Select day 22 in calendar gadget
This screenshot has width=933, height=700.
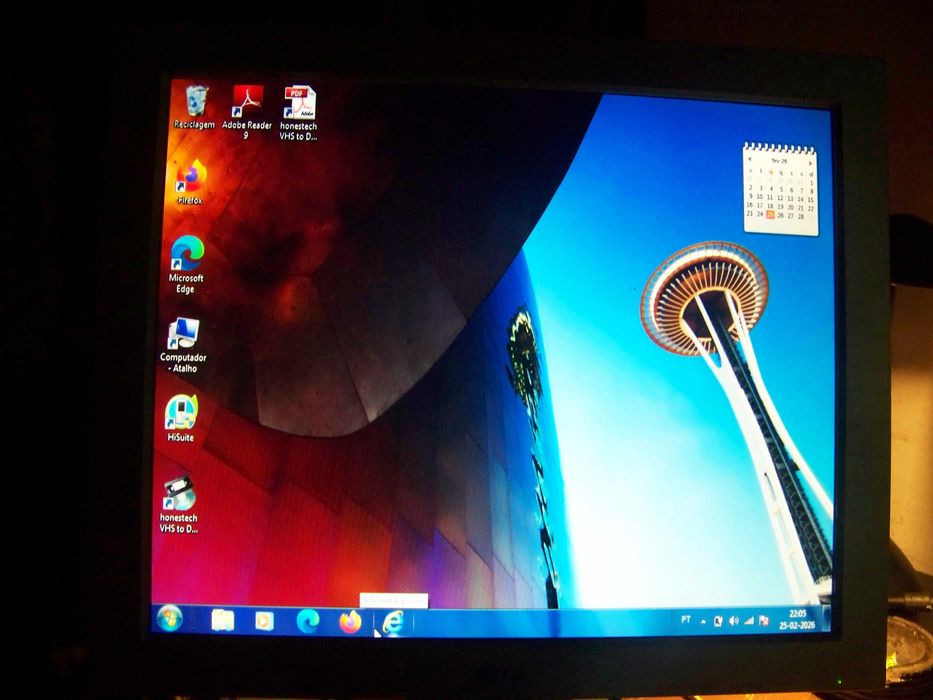[810, 208]
